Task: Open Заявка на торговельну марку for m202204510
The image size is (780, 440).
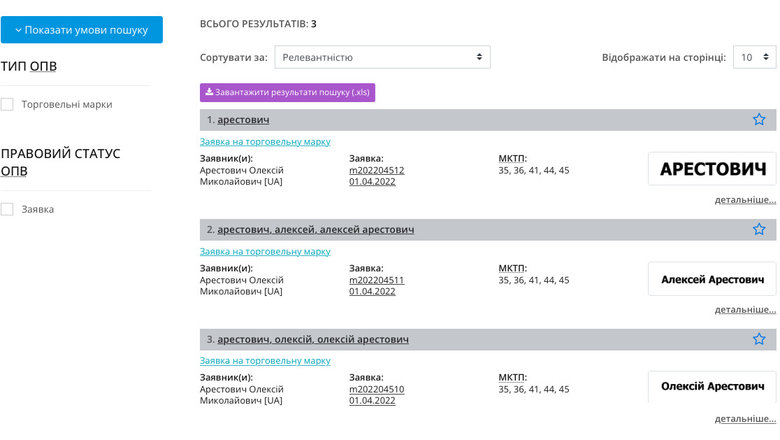Action: click(265, 361)
